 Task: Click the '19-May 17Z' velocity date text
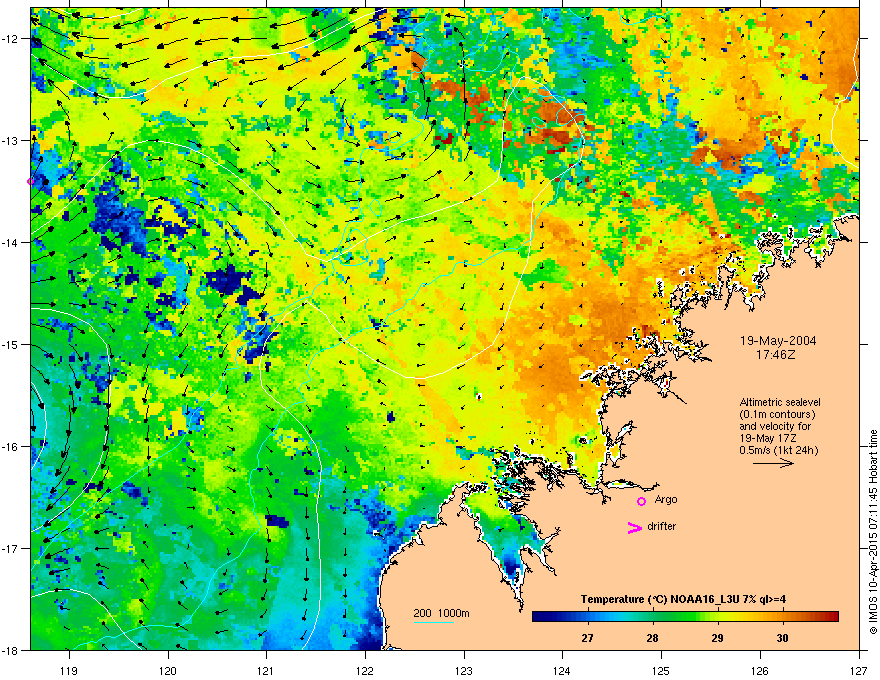pyautogui.click(x=764, y=438)
